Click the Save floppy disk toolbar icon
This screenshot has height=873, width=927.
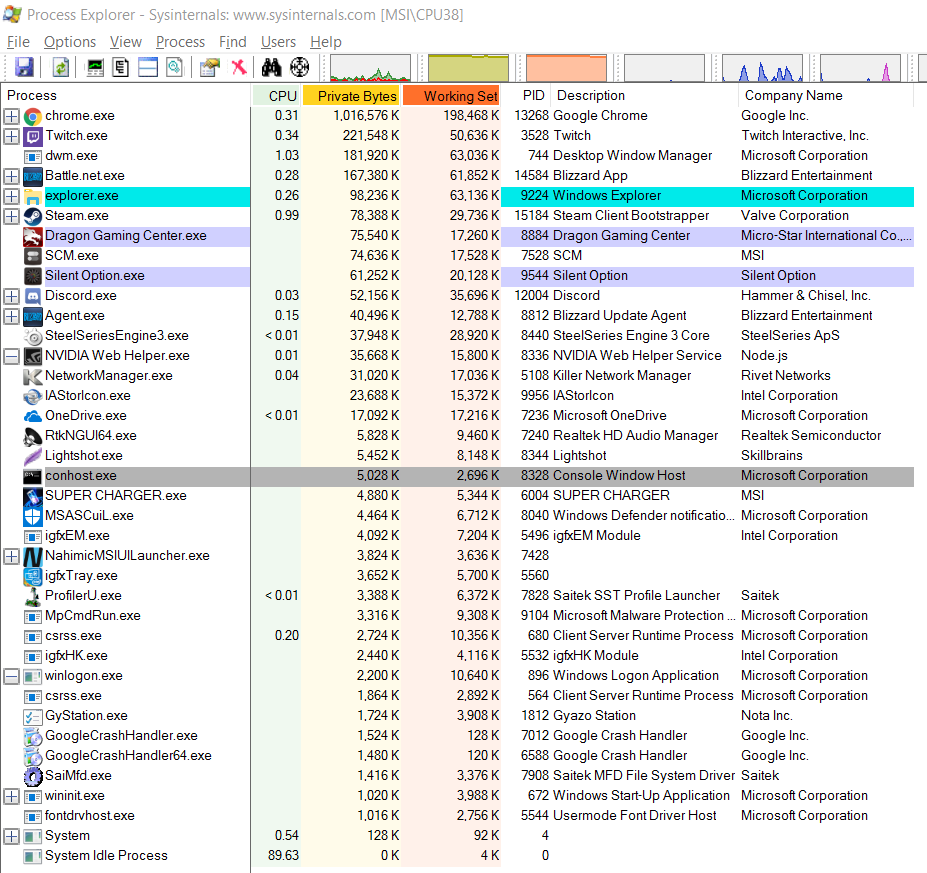pyautogui.click(x=24, y=67)
